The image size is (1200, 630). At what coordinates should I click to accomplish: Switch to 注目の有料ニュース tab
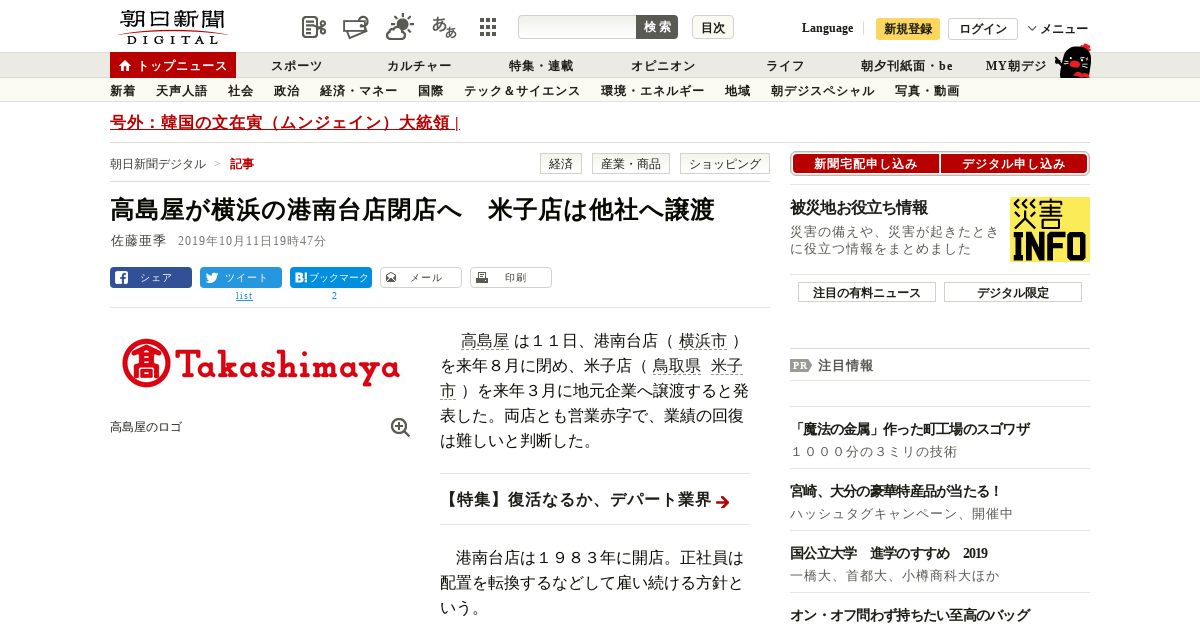coord(867,292)
